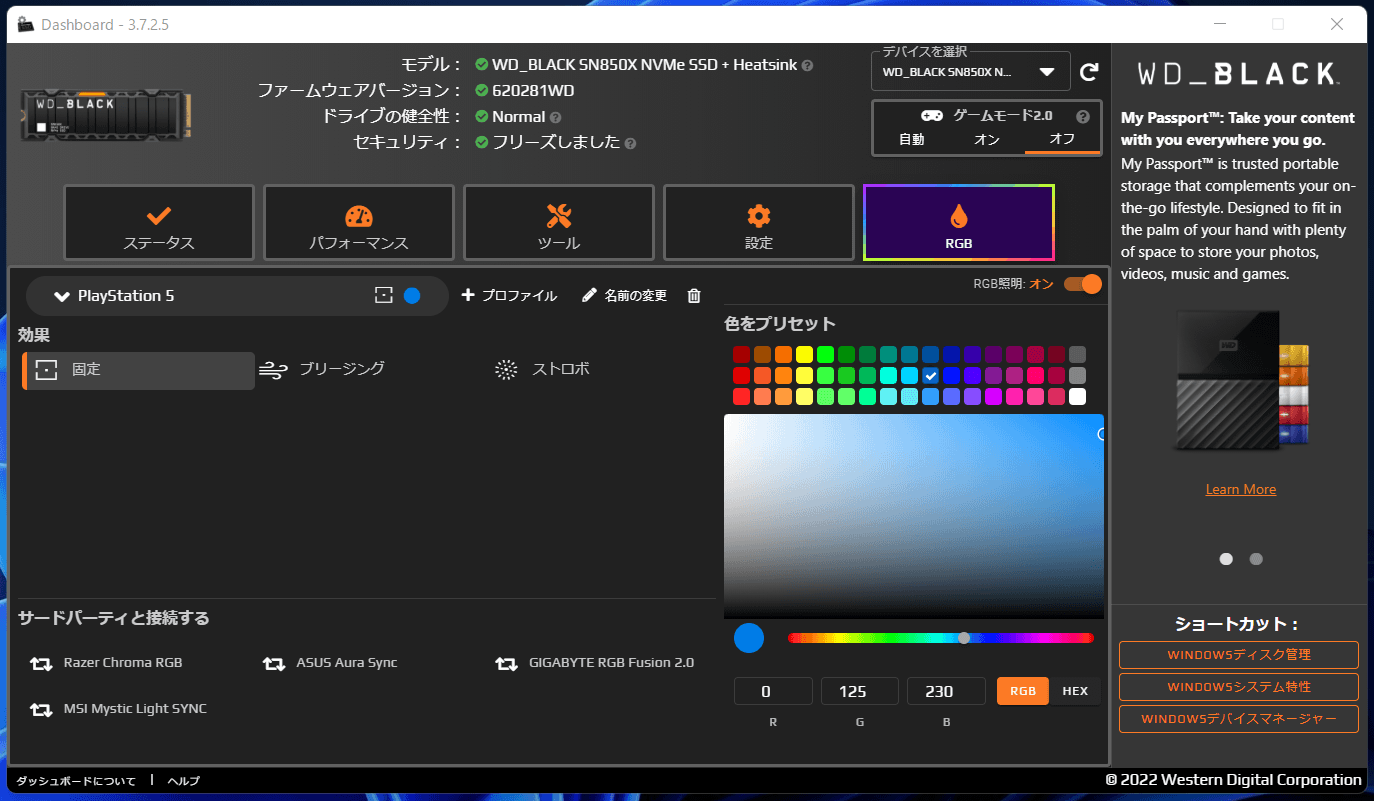The width and height of the screenshot is (1374, 801).
Task: Click the plus icon to add profile
Action: pos(468,296)
